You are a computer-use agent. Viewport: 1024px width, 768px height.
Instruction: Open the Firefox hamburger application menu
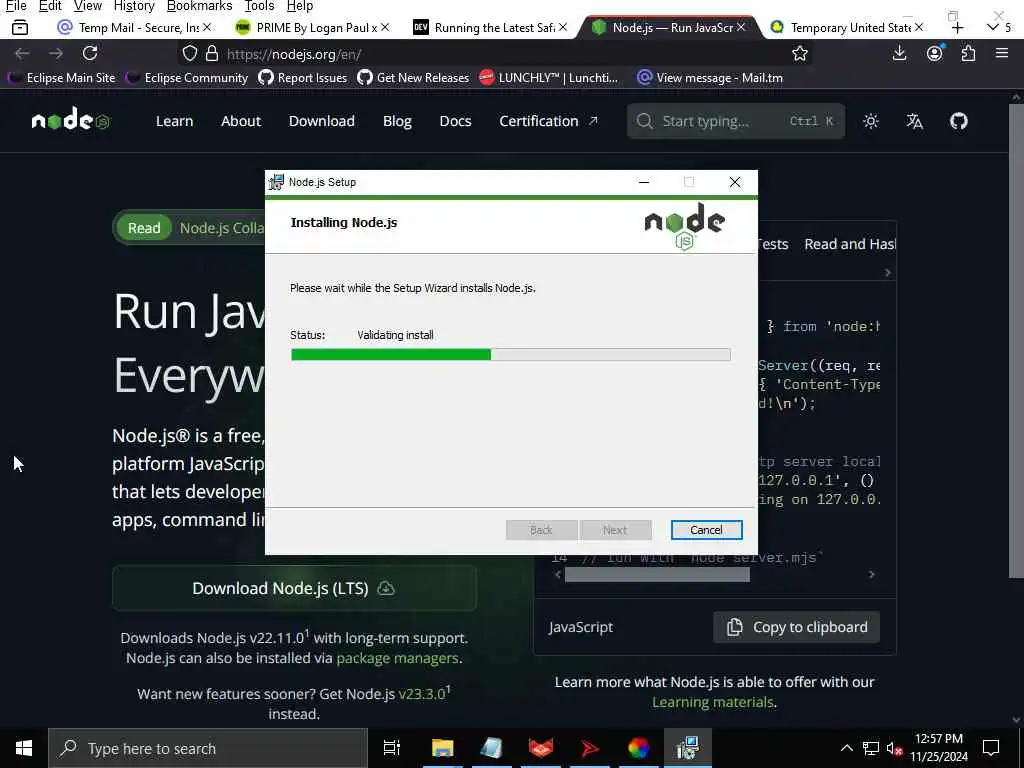(x=1002, y=53)
